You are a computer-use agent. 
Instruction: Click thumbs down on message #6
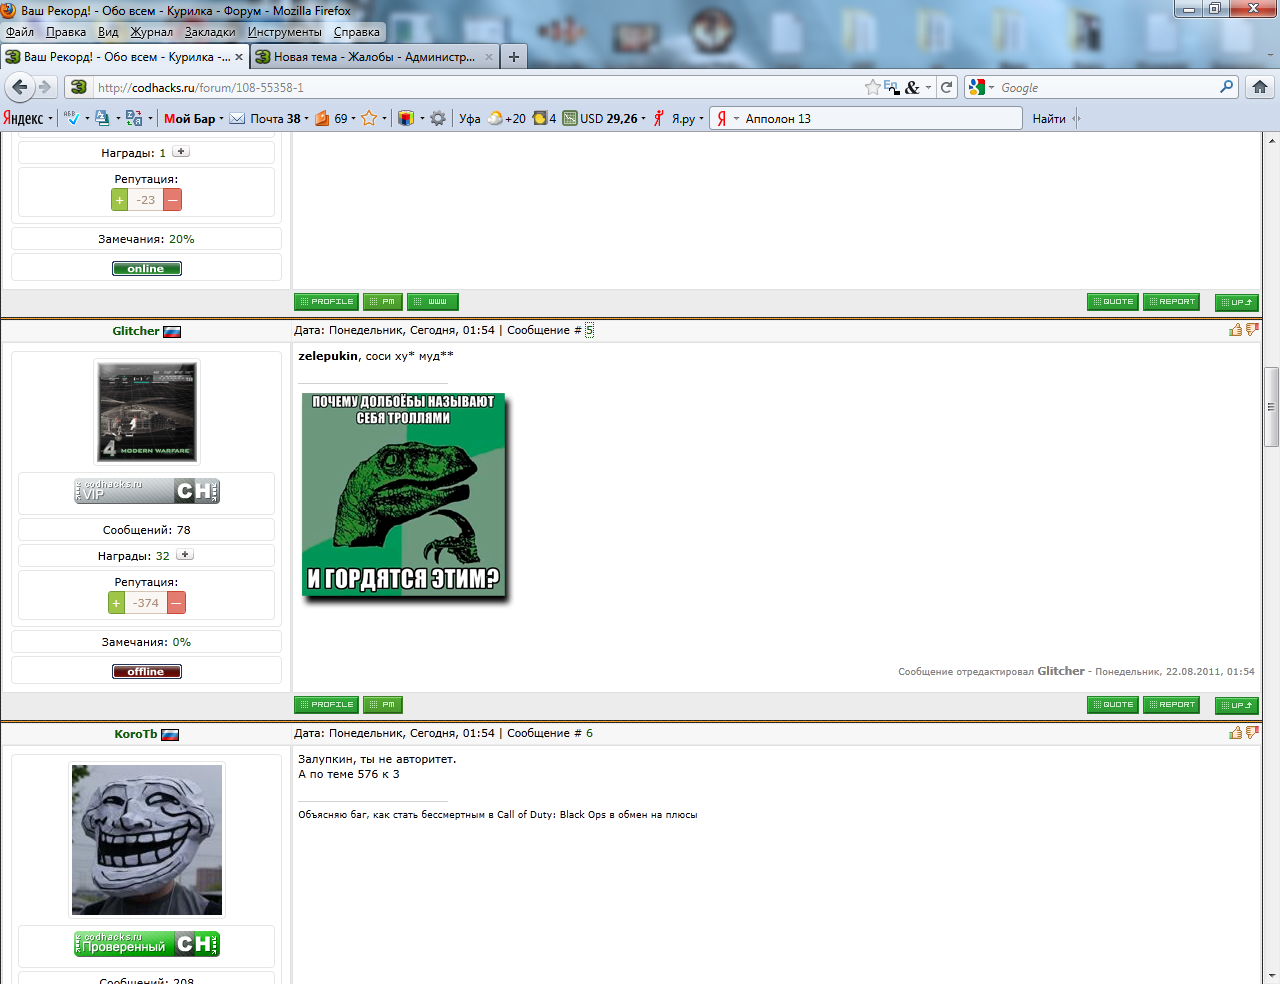tap(1252, 732)
